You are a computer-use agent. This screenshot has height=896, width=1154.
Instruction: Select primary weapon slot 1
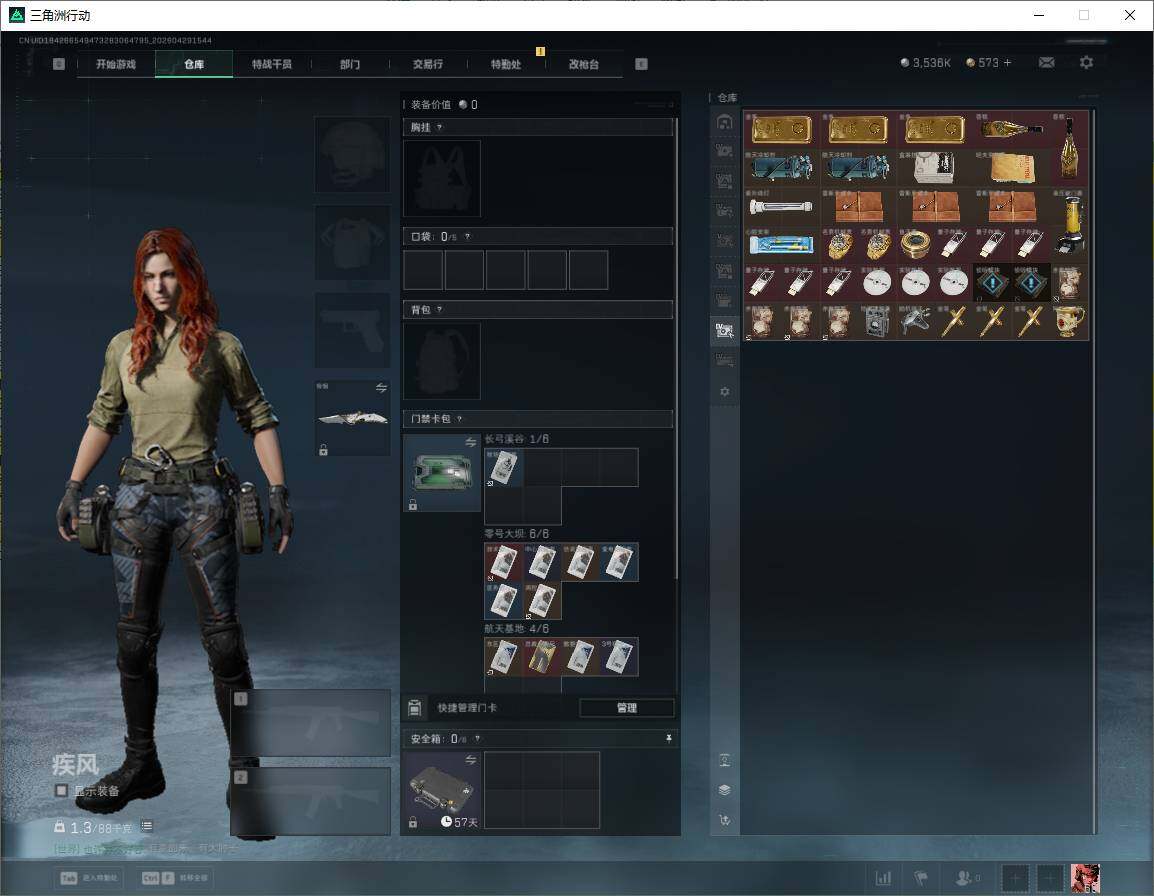tap(311, 723)
